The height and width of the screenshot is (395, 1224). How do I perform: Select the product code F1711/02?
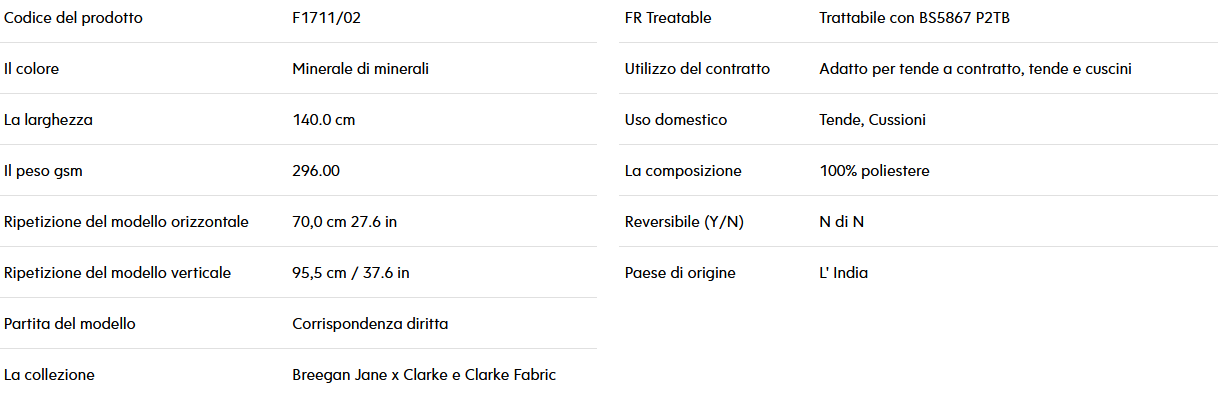(x=320, y=18)
